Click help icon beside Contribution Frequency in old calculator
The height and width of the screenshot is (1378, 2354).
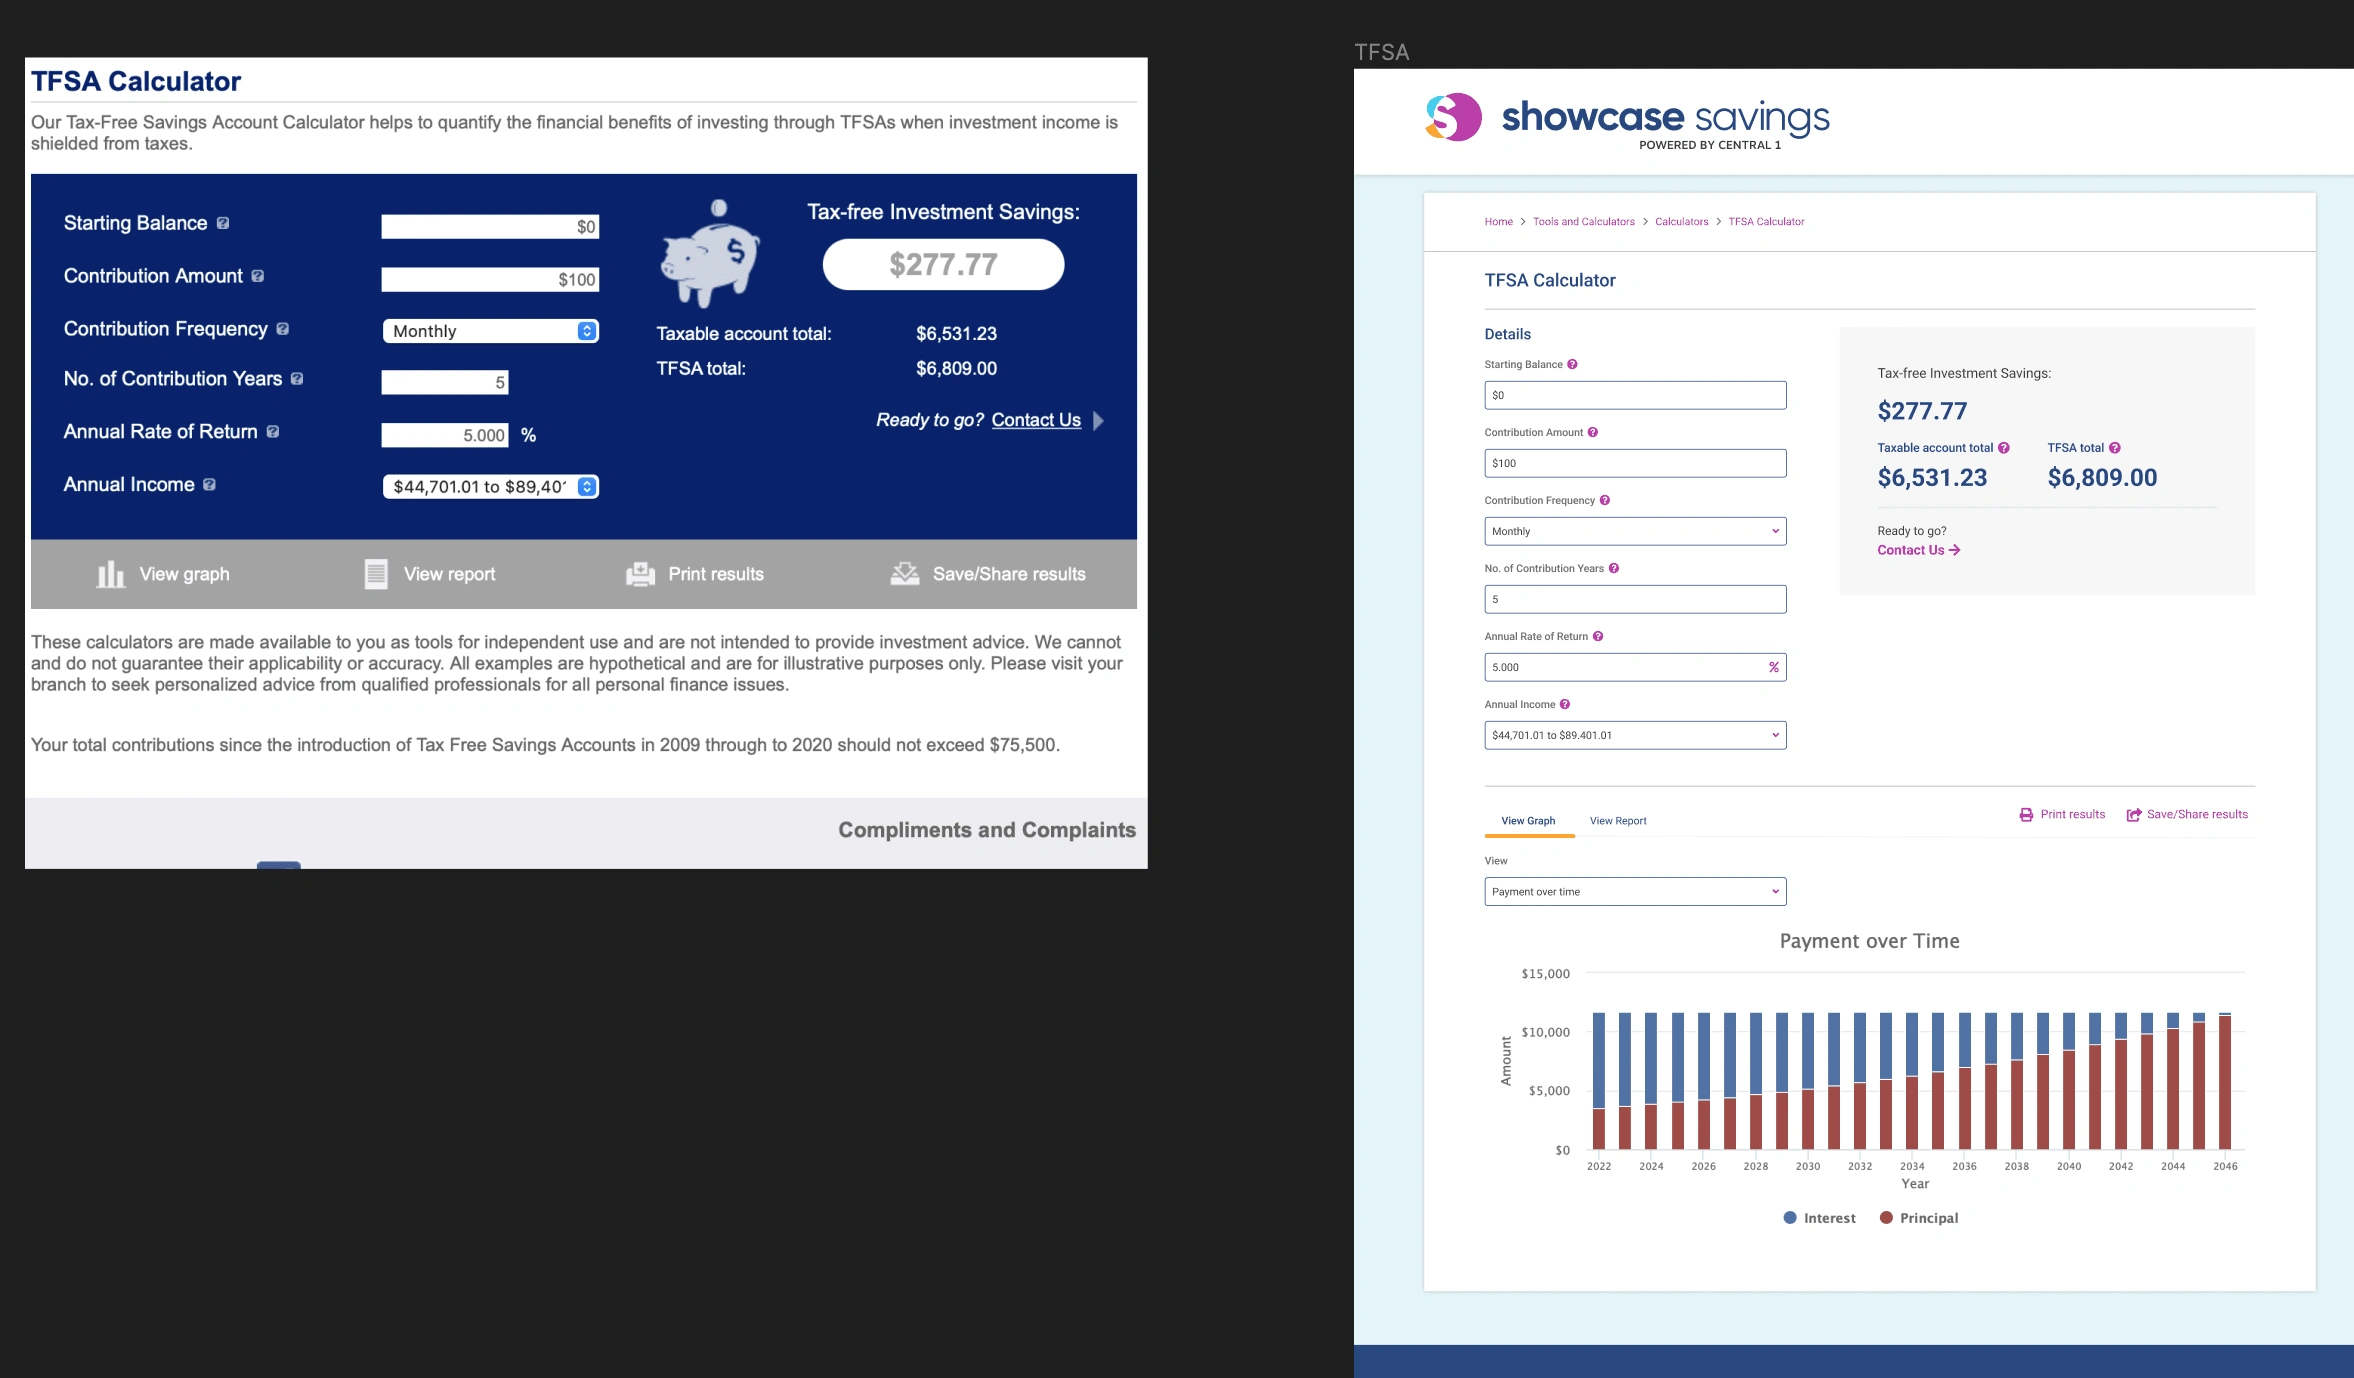click(283, 329)
